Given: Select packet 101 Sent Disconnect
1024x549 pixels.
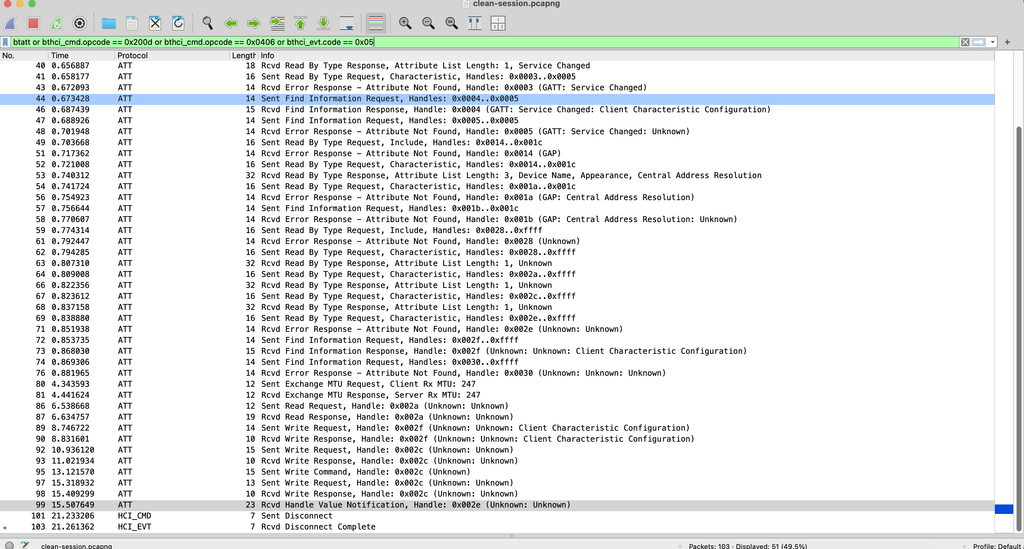Looking at the screenshot, I should point(497,516).
